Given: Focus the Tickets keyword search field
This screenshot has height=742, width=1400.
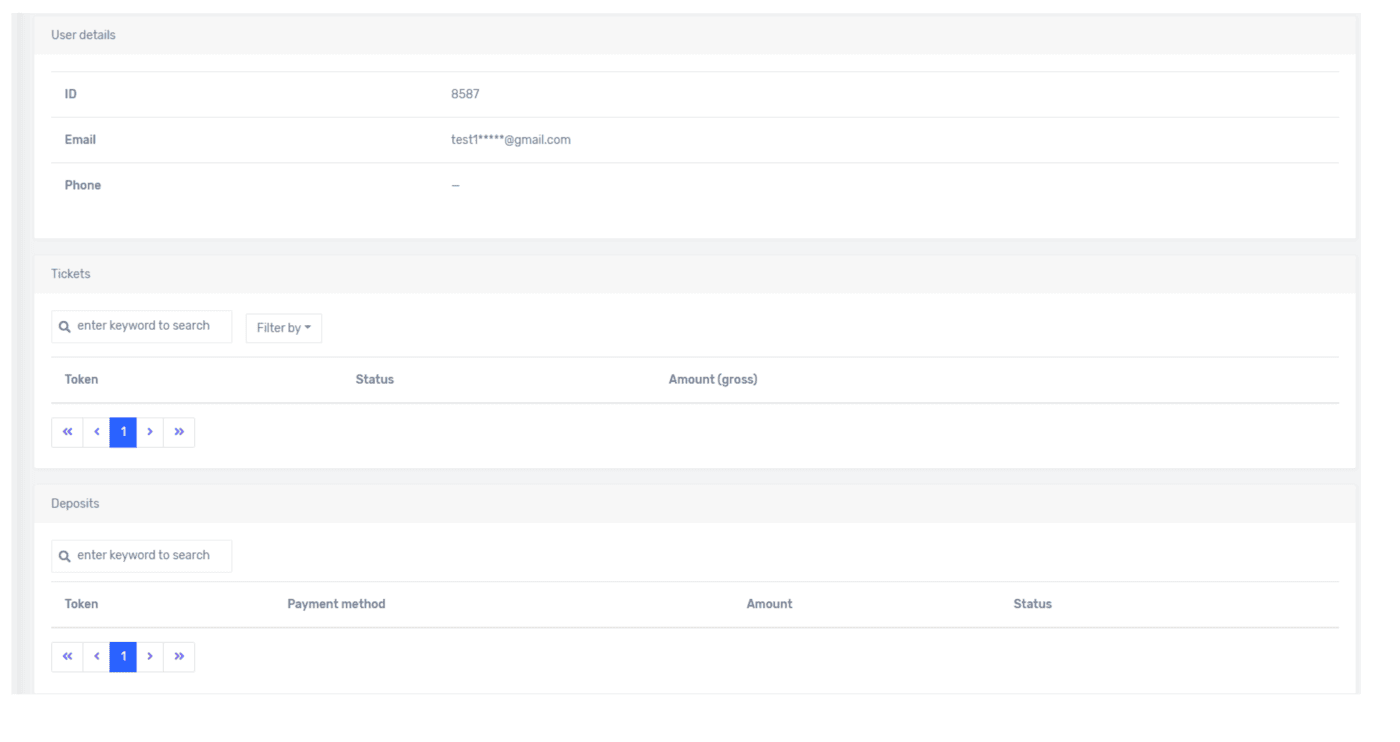Looking at the screenshot, I should point(150,326).
